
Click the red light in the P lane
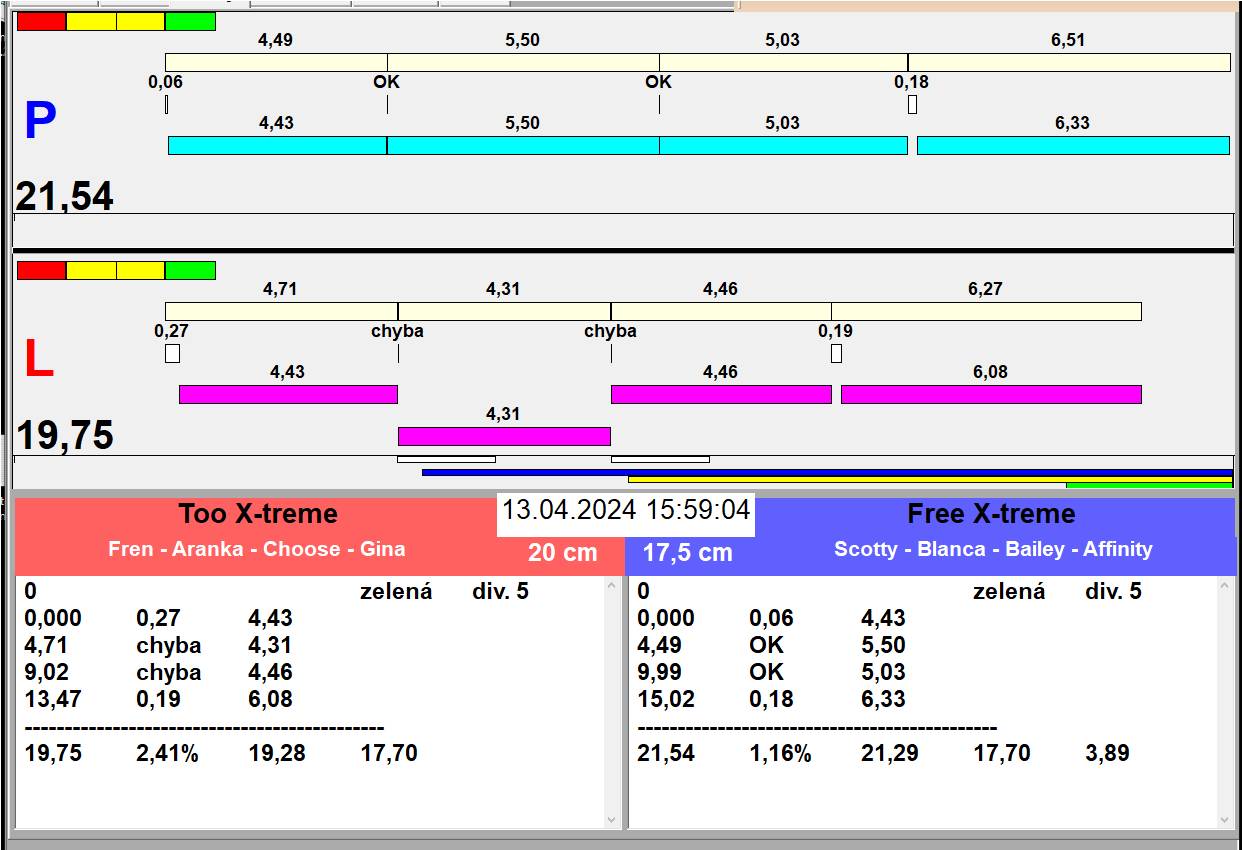tap(41, 21)
